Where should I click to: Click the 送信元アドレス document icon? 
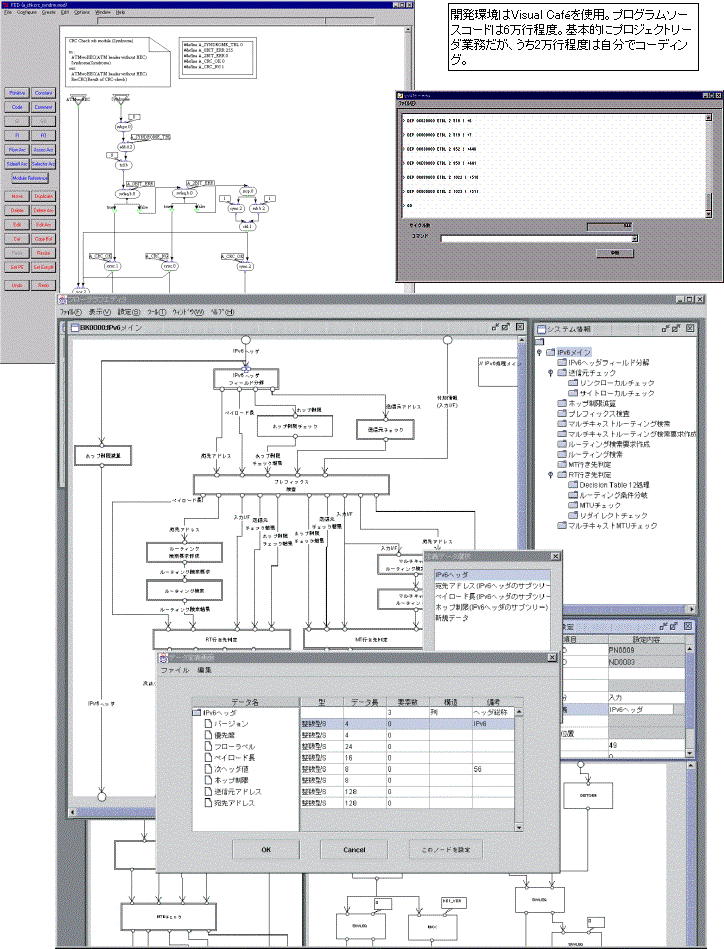click(x=208, y=792)
